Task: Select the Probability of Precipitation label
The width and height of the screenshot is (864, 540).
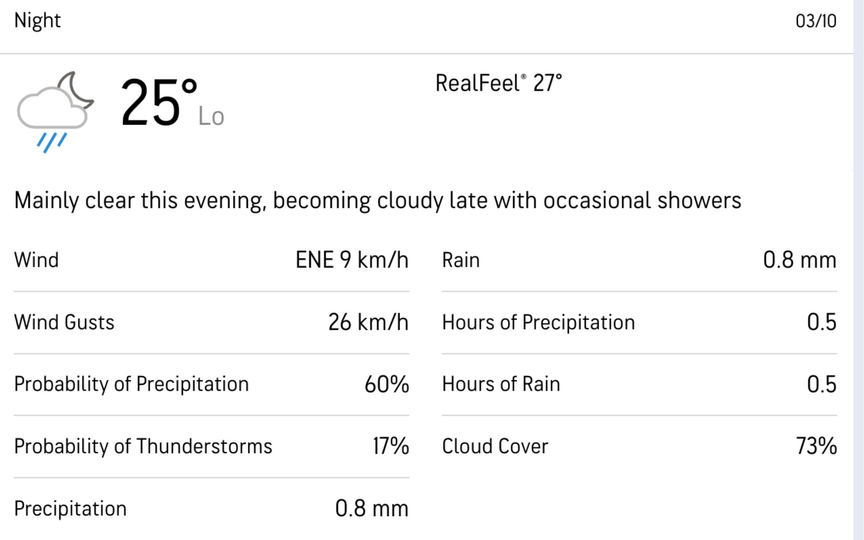Action: click(x=131, y=384)
